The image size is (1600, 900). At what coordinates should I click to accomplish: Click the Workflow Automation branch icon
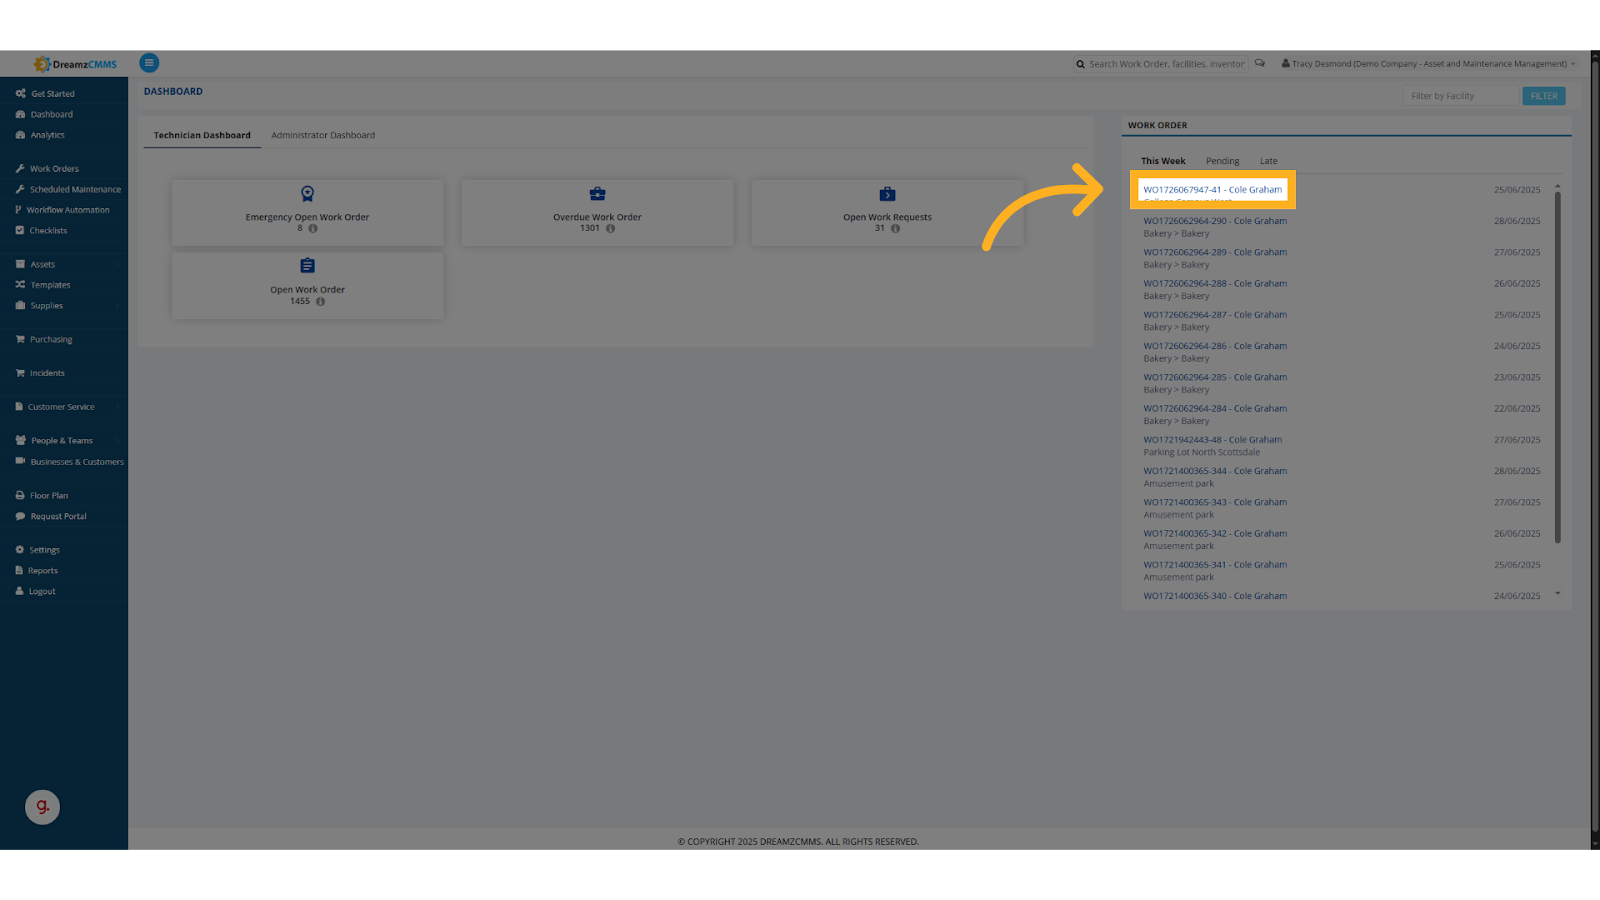pos(19,210)
